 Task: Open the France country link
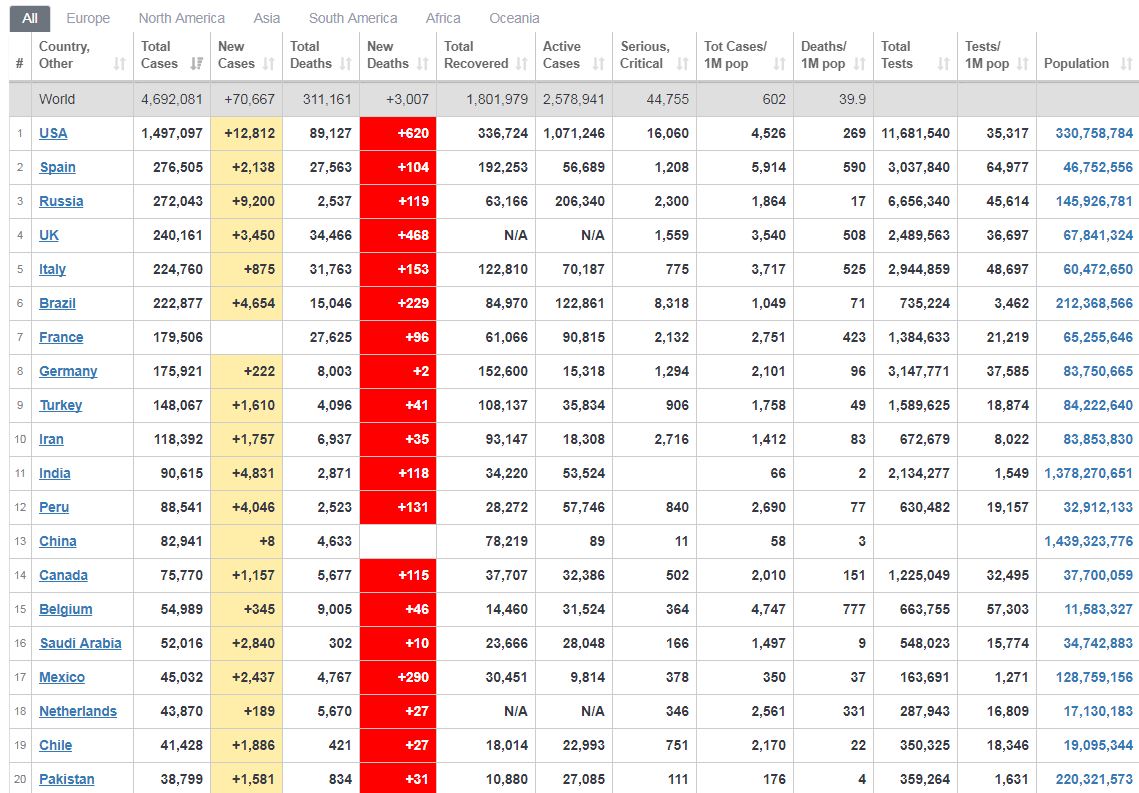click(61, 338)
